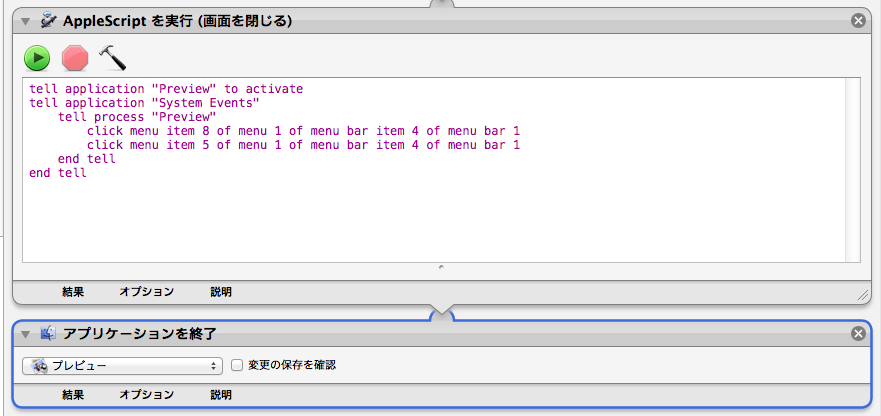Remove the アプリケーションを終了 action
The height and width of the screenshot is (416, 881).
858,334
